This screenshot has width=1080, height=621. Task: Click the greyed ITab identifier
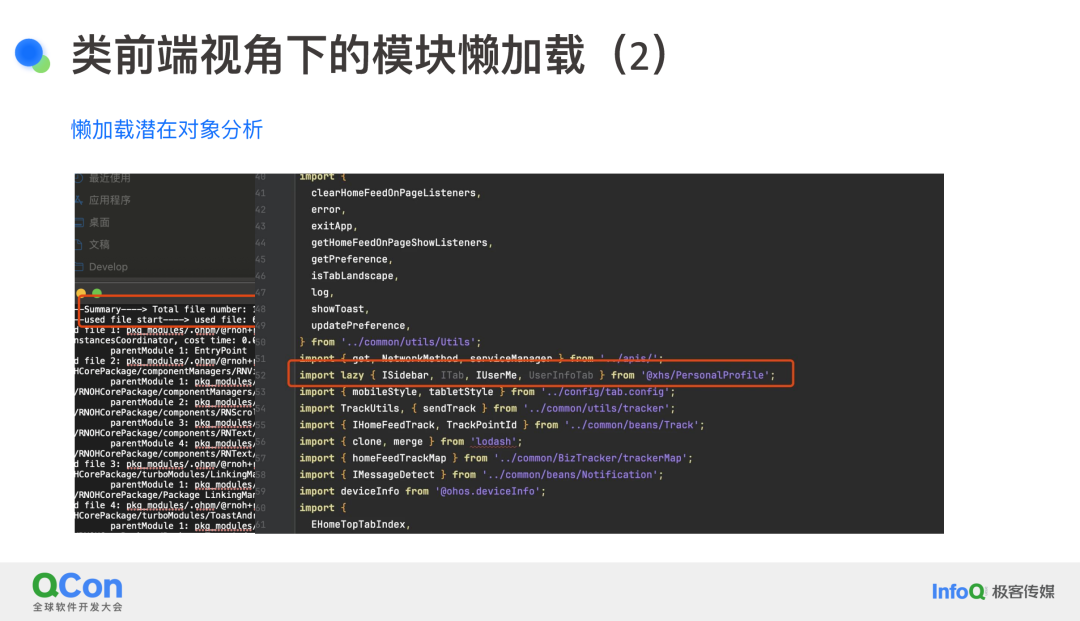tap(452, 375)
